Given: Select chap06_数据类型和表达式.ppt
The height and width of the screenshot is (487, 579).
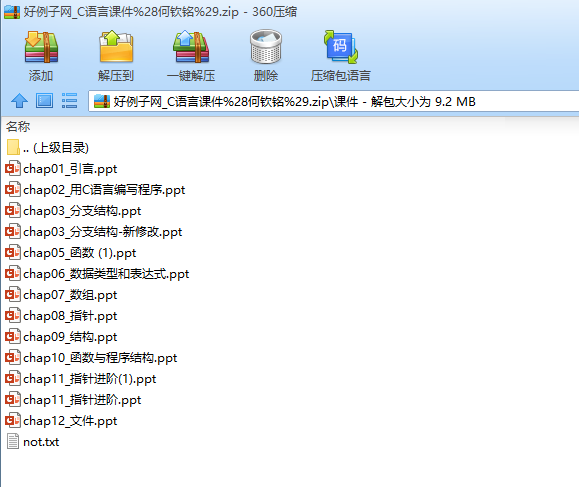Looking at the screenshot, I should (97, 274).
